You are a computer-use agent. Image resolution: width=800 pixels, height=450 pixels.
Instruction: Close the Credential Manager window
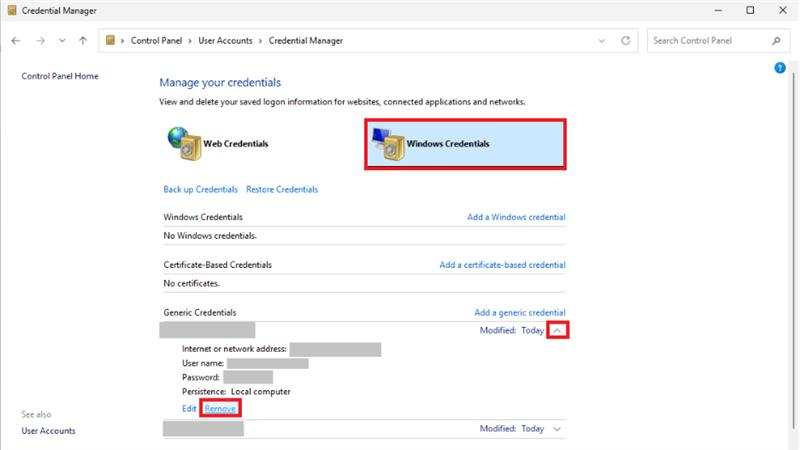pos(783,10)
